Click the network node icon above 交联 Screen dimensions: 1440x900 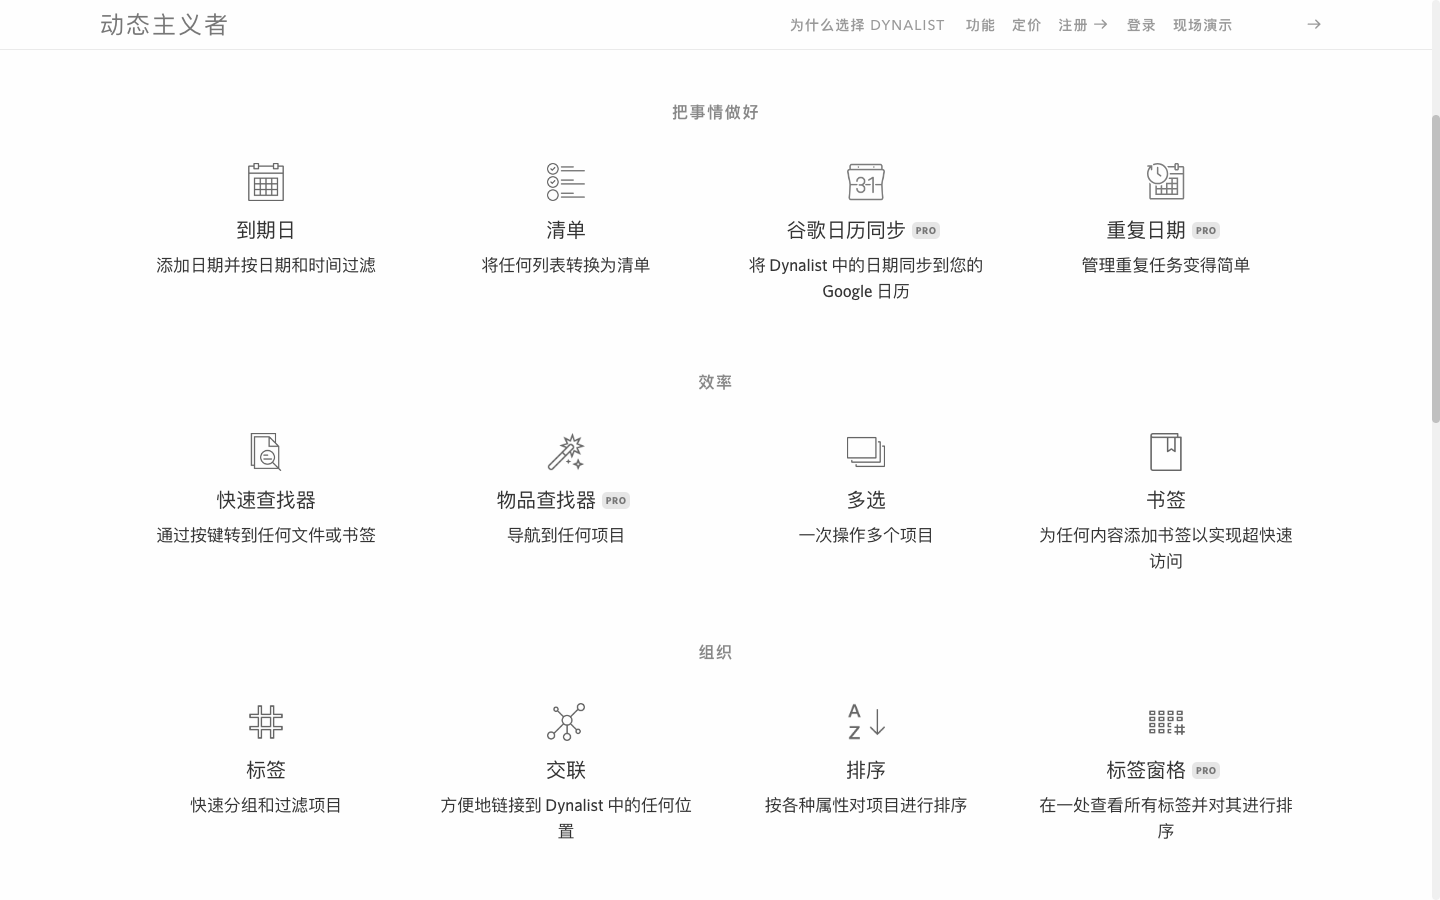565,722
